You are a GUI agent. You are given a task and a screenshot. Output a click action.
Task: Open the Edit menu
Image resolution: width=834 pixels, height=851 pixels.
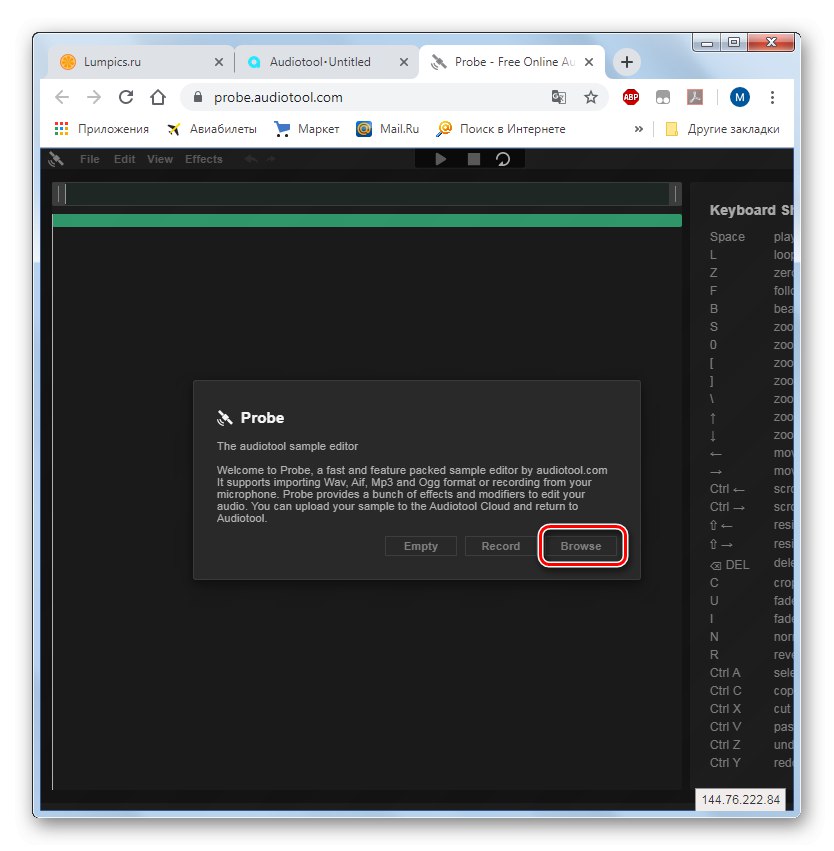[x=124, y=159]
